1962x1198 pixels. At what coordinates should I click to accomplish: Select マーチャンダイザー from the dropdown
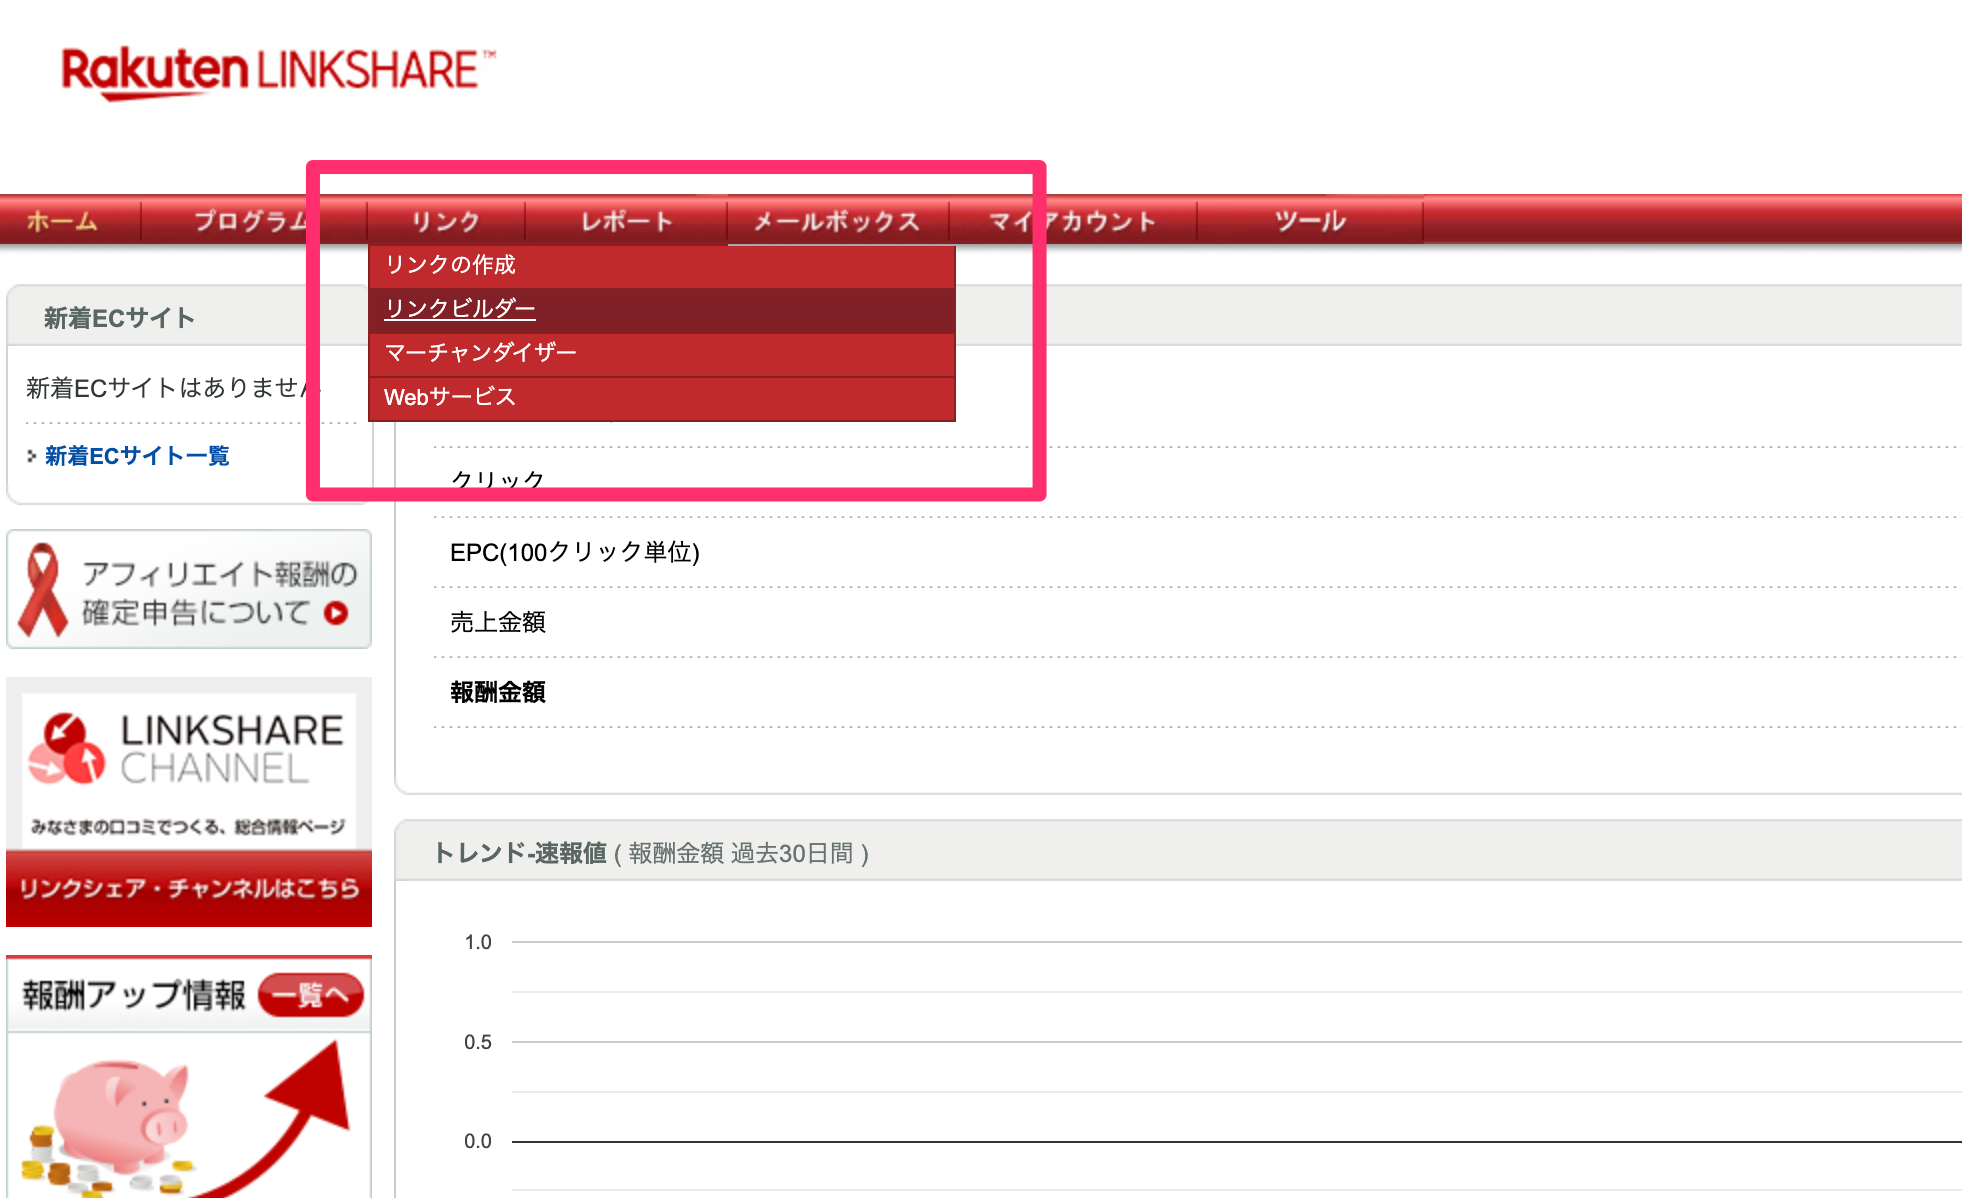click(x=662, y=353)
